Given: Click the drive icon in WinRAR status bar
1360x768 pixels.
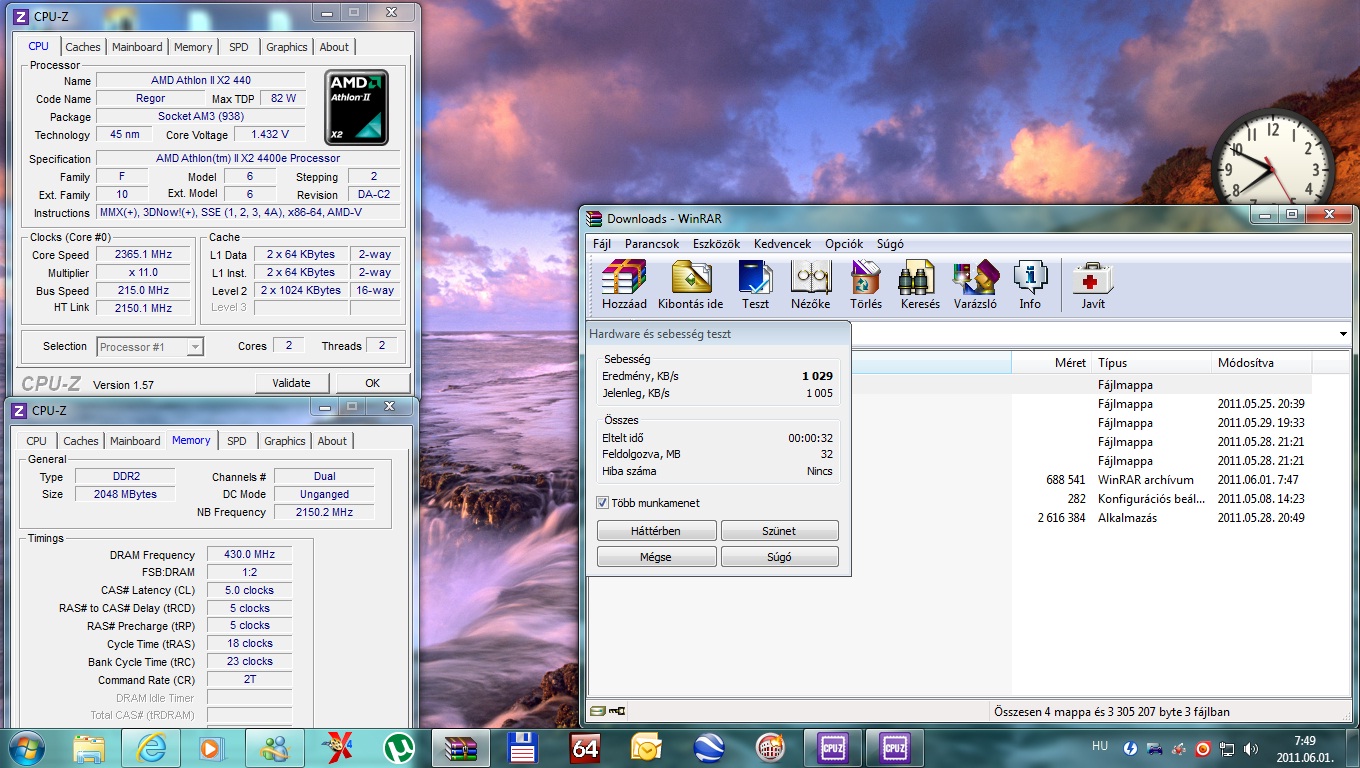Looking at the screenshot, I should click(597, 712).
